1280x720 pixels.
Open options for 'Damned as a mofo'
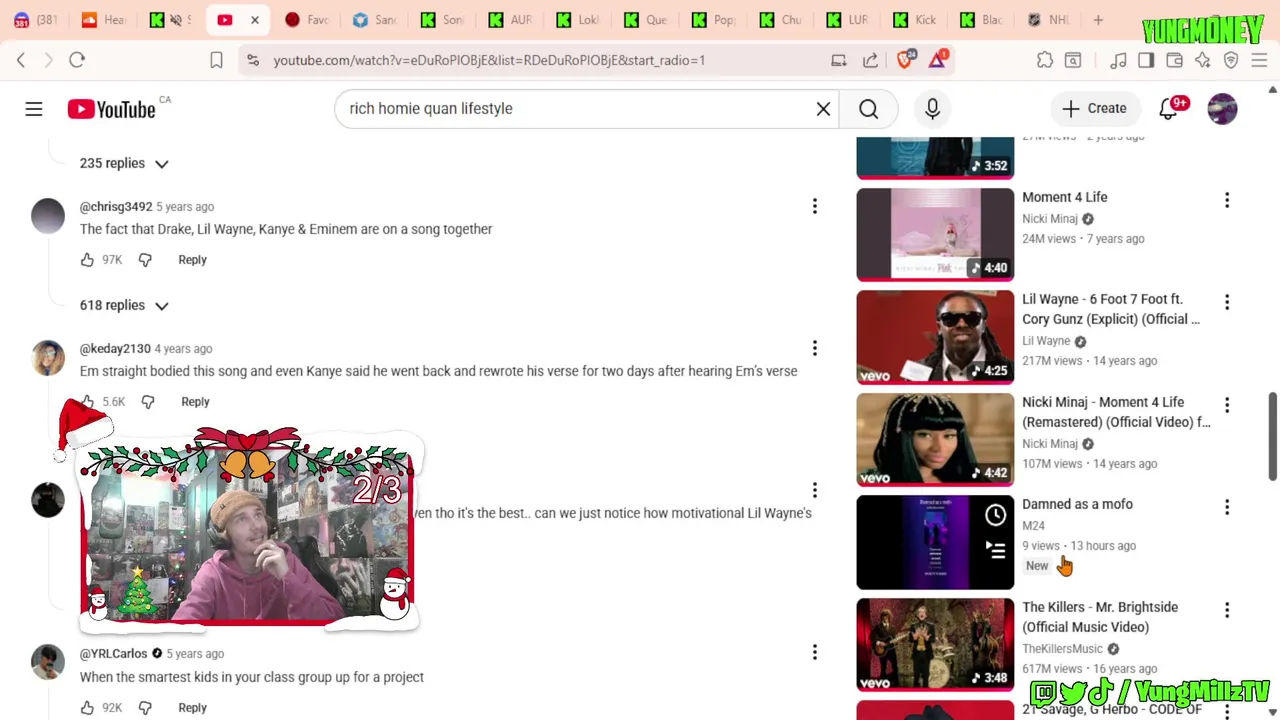1227,507
